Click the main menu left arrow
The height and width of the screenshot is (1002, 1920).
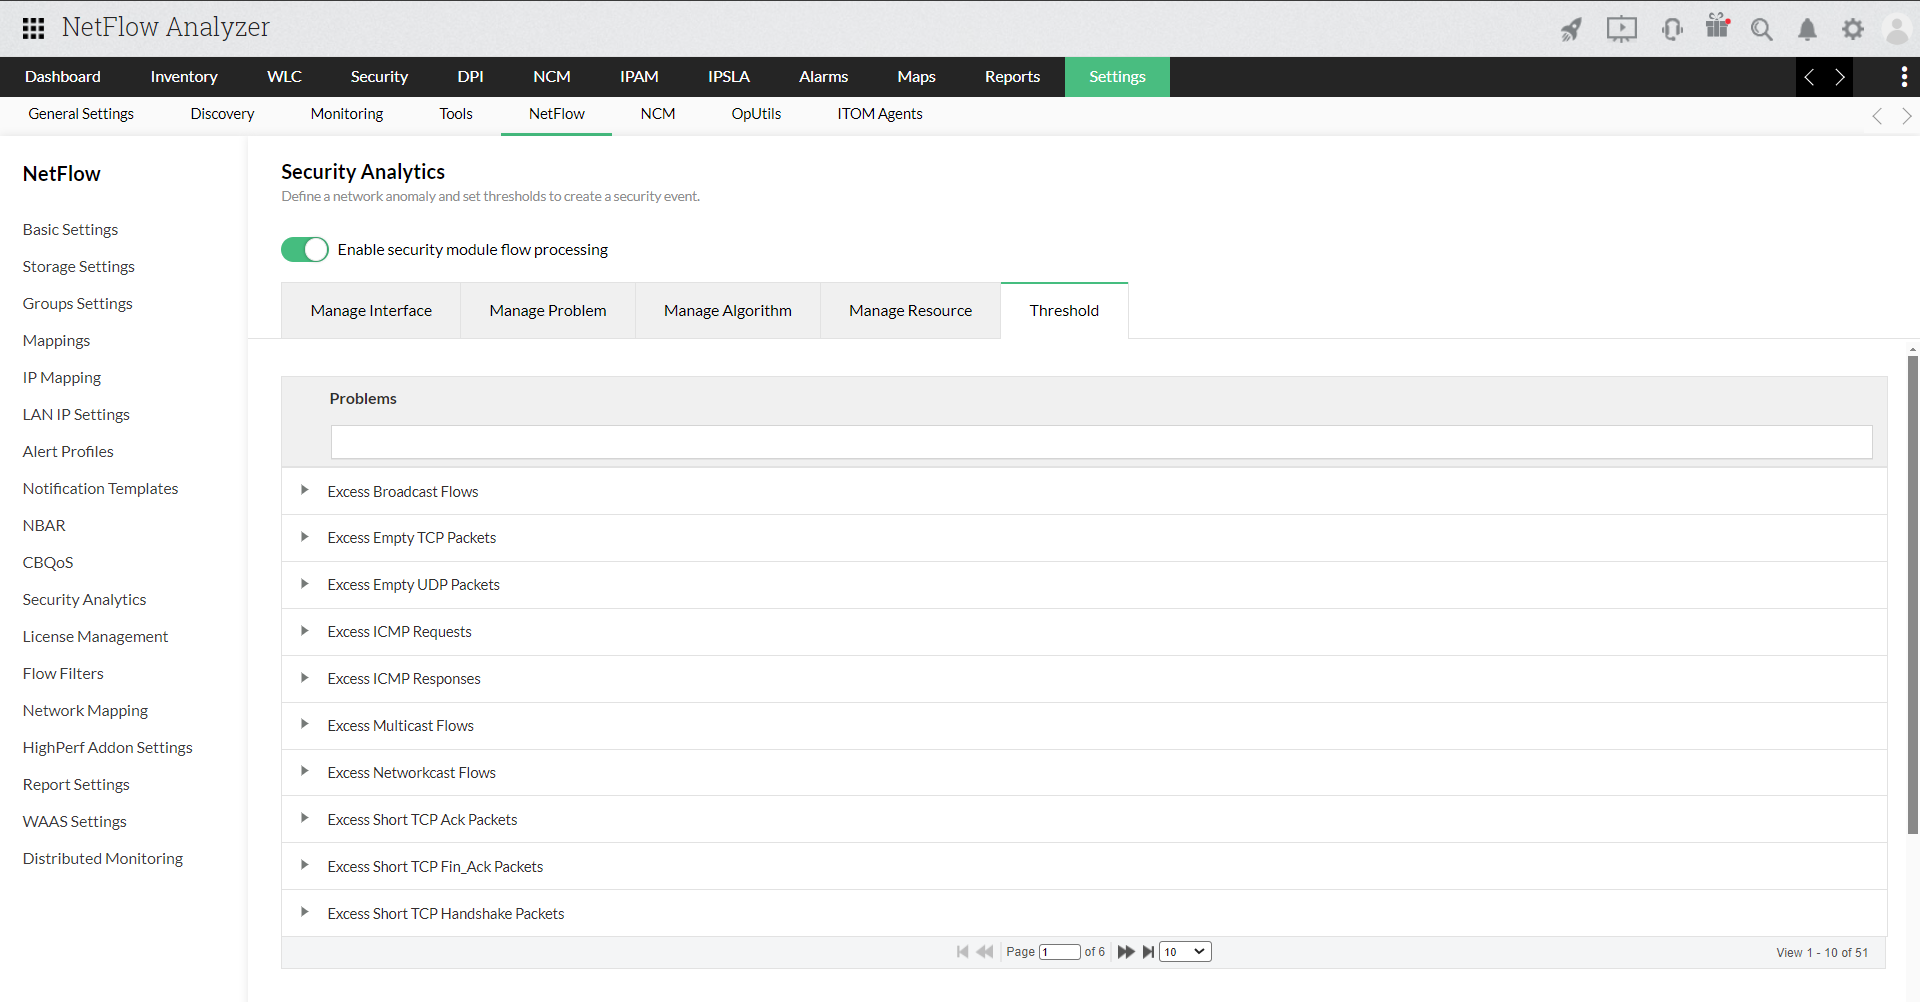tap(1809, 77)
